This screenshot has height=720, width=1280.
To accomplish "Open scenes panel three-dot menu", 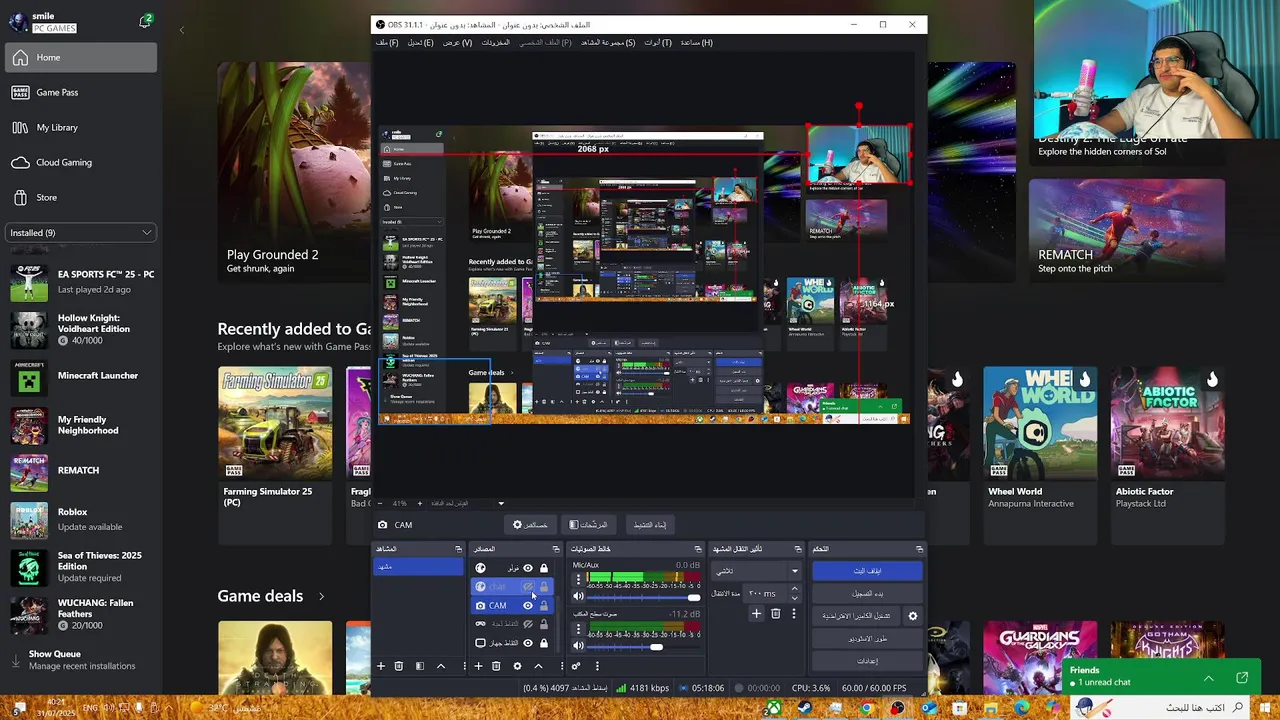I will pyautogui.click(x=464, y=666).
